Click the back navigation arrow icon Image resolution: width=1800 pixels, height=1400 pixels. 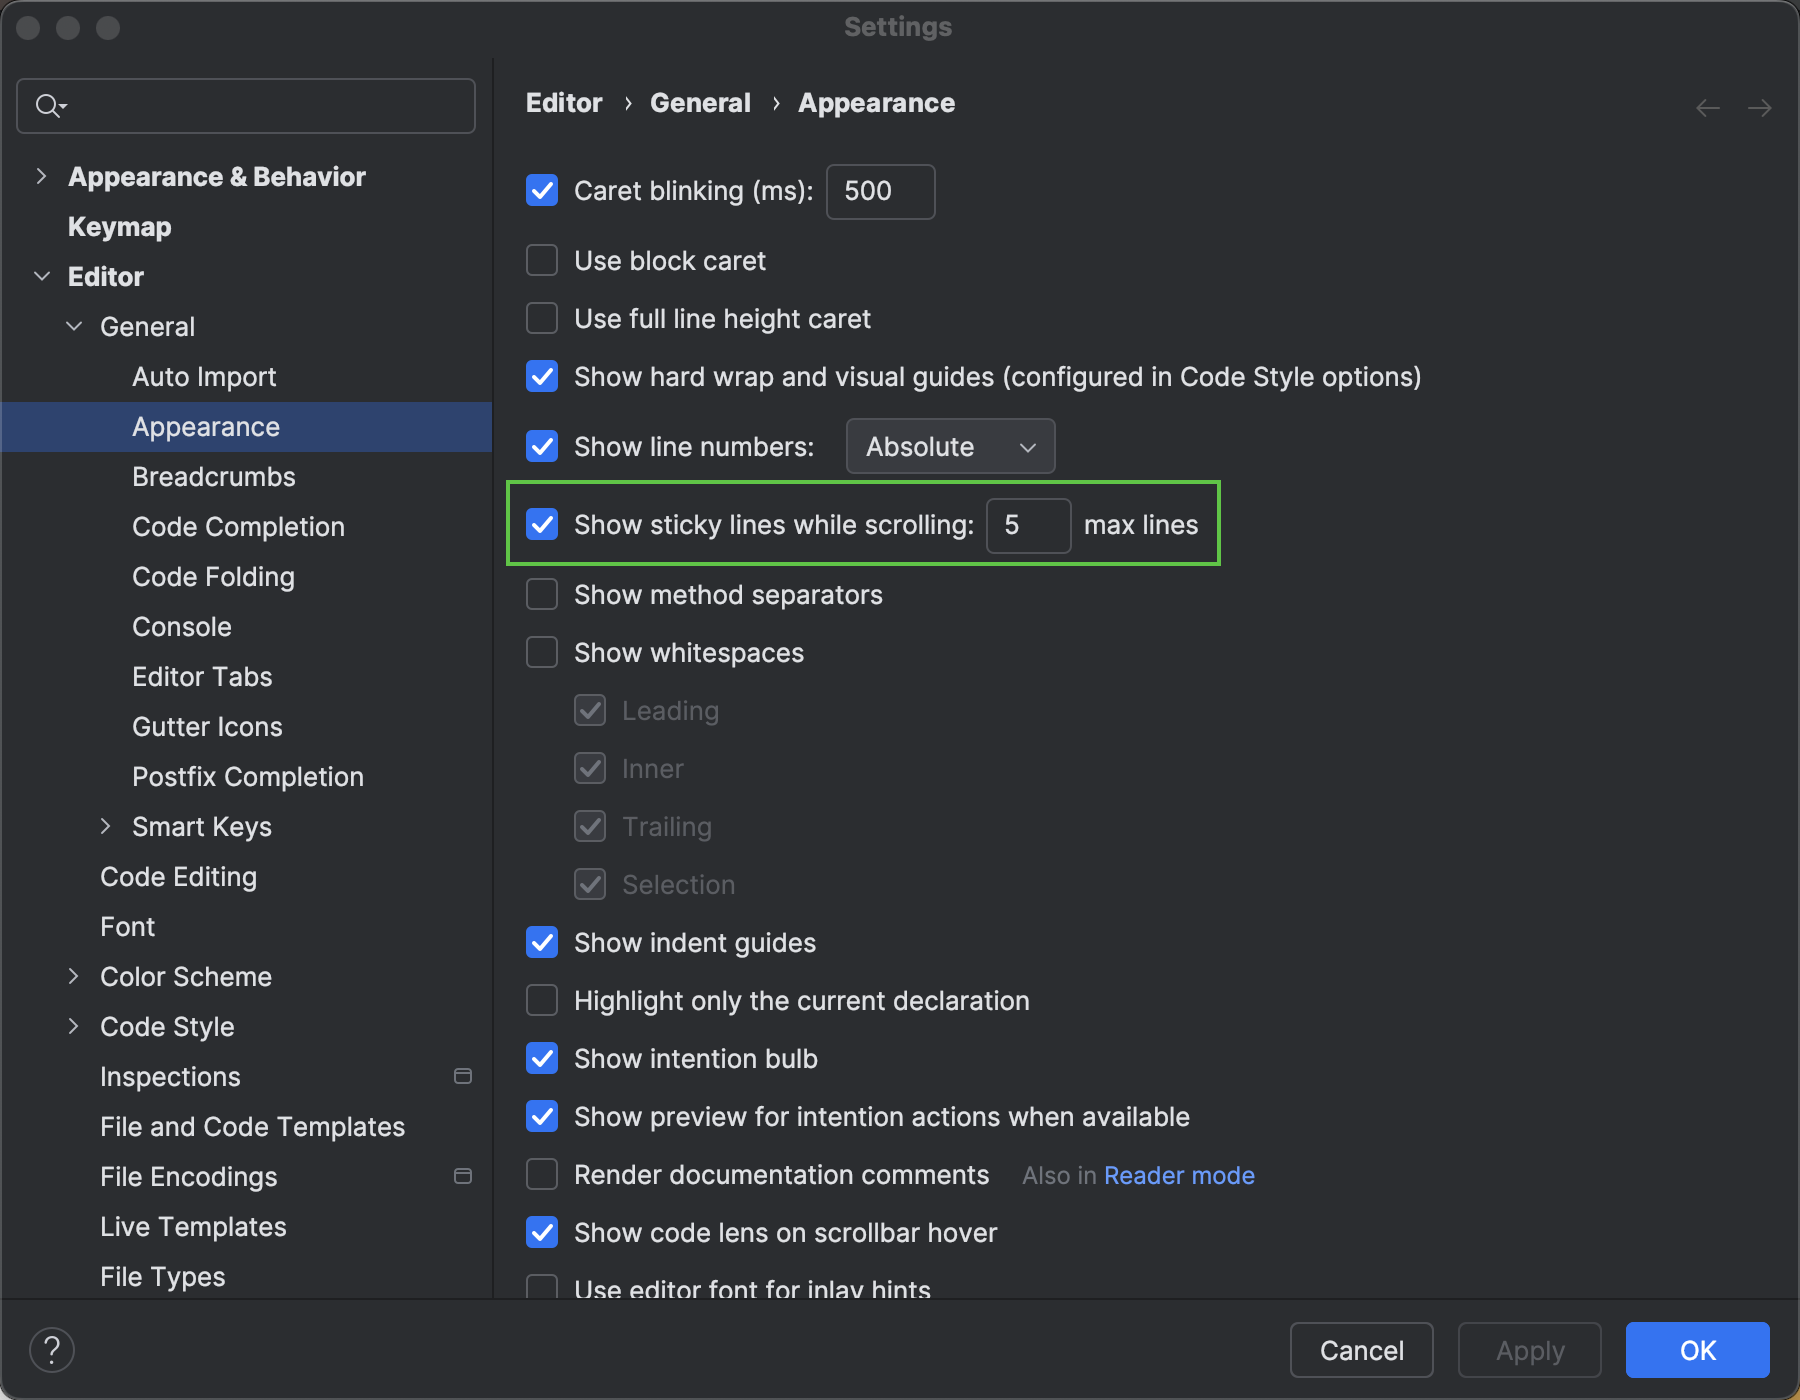pyautogui.click(x=1708, y=108)
